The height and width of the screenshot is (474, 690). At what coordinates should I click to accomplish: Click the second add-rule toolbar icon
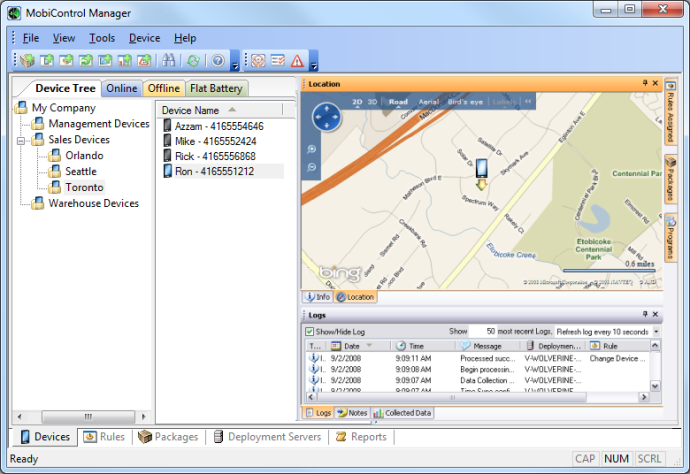pyautogui.click(x=66, y=60)
